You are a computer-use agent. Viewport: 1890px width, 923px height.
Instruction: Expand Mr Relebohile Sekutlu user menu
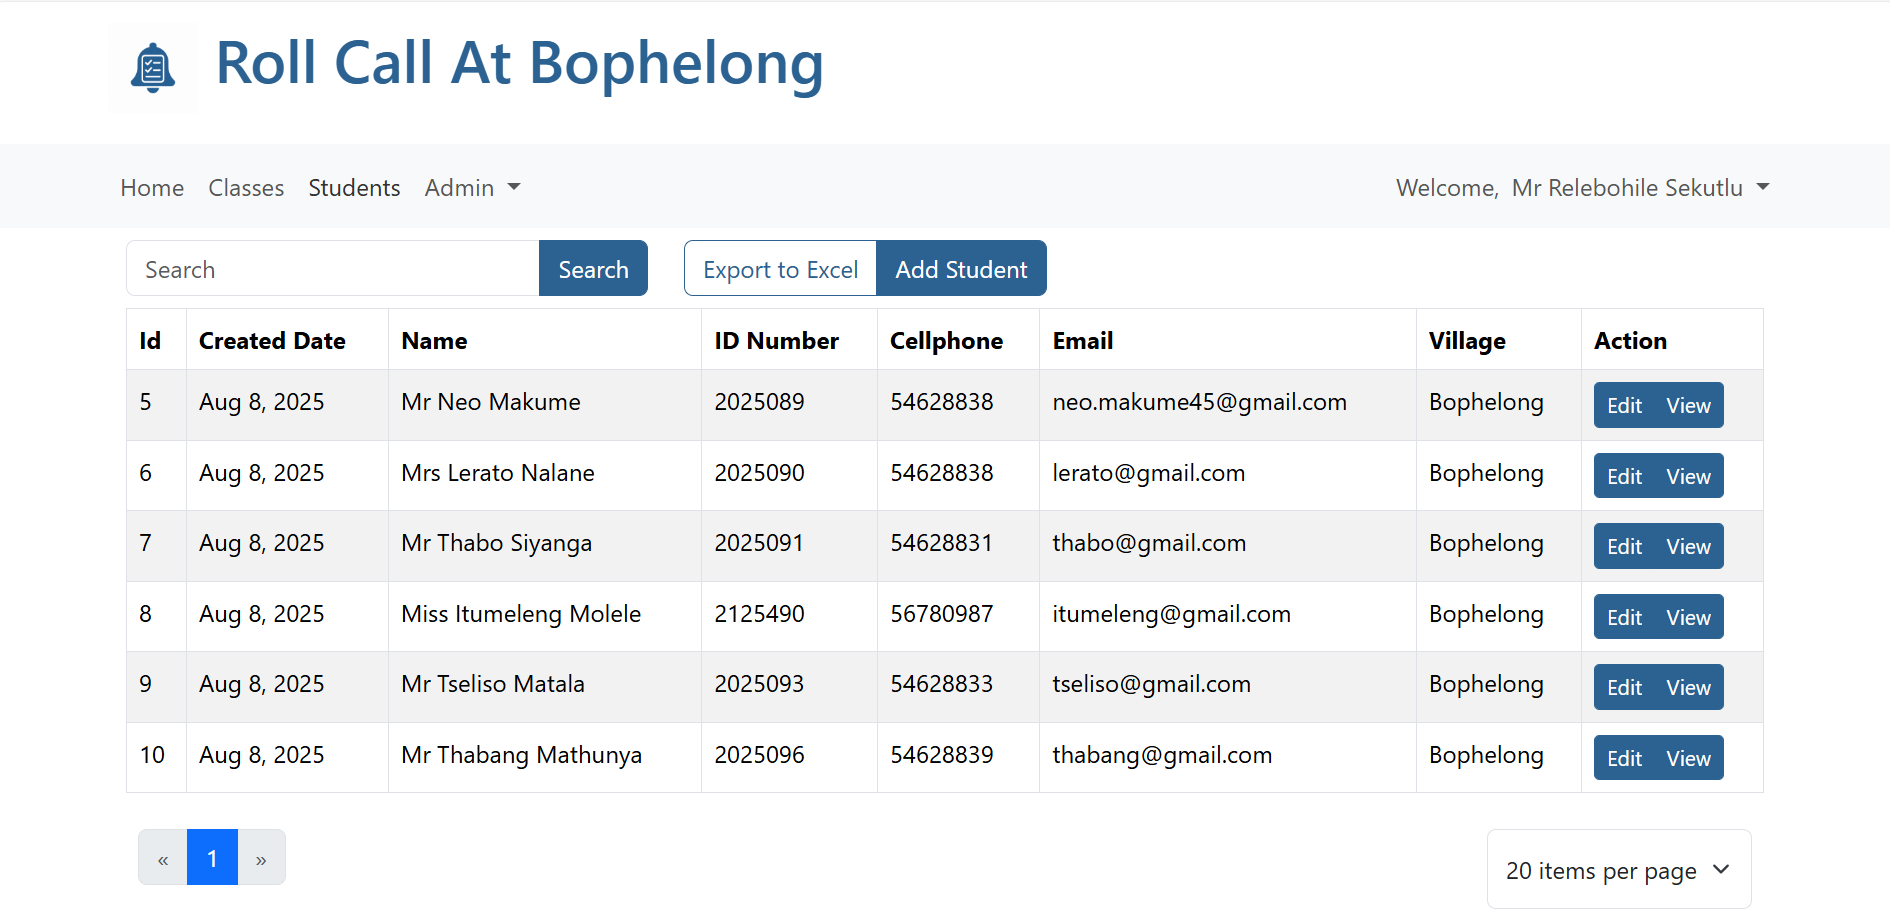coord(1640,188)
